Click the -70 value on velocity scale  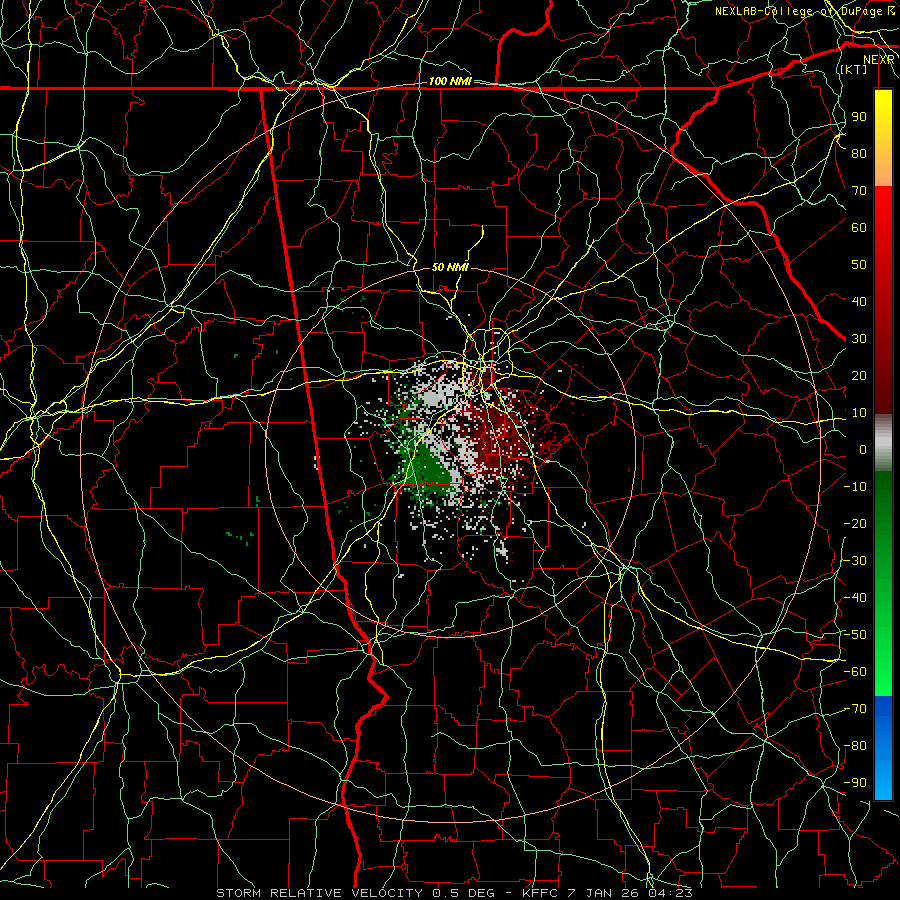(855, 709)
